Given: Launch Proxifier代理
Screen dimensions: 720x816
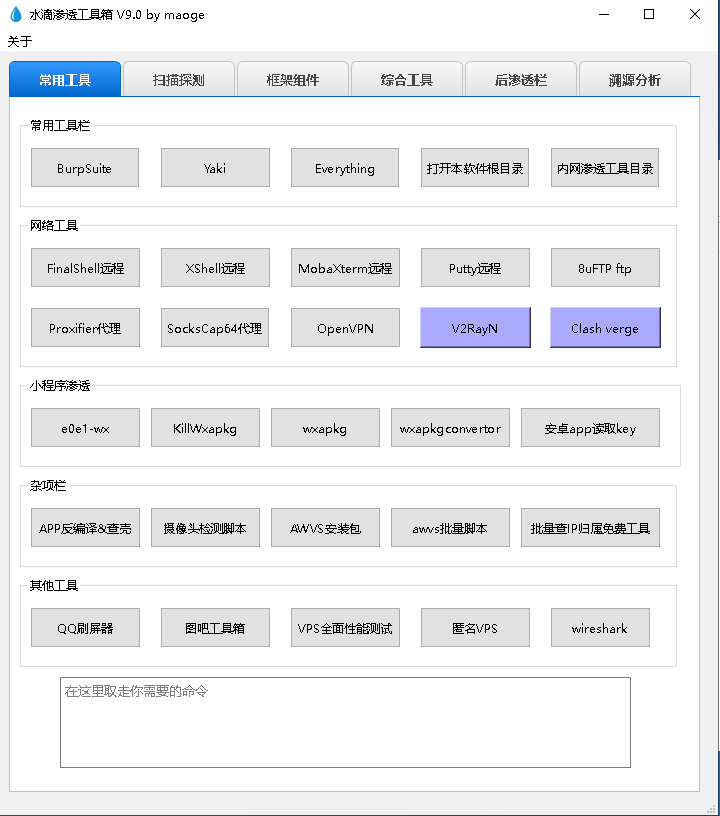Looking at the screenshot, I should pyautogui.click(x=85, y=328).
